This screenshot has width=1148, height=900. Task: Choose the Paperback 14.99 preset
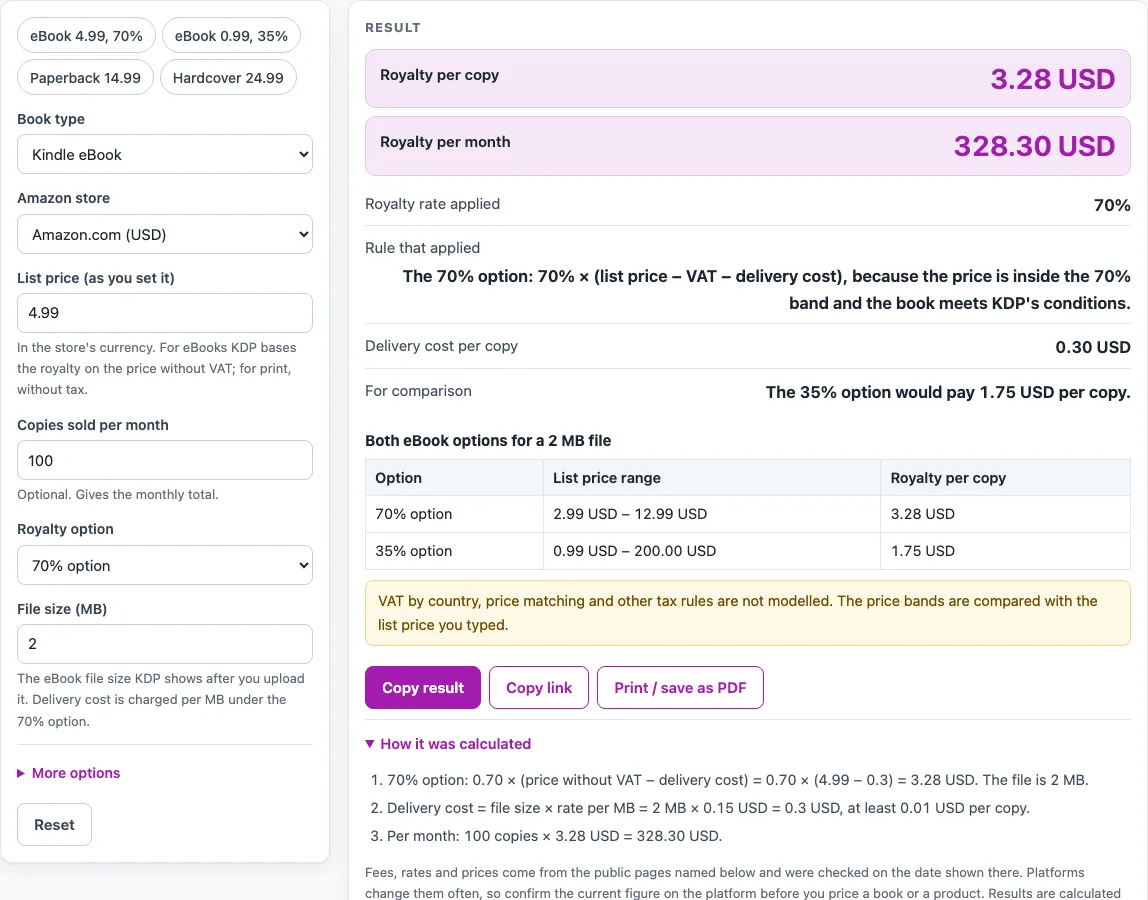[x=86, y=78]
